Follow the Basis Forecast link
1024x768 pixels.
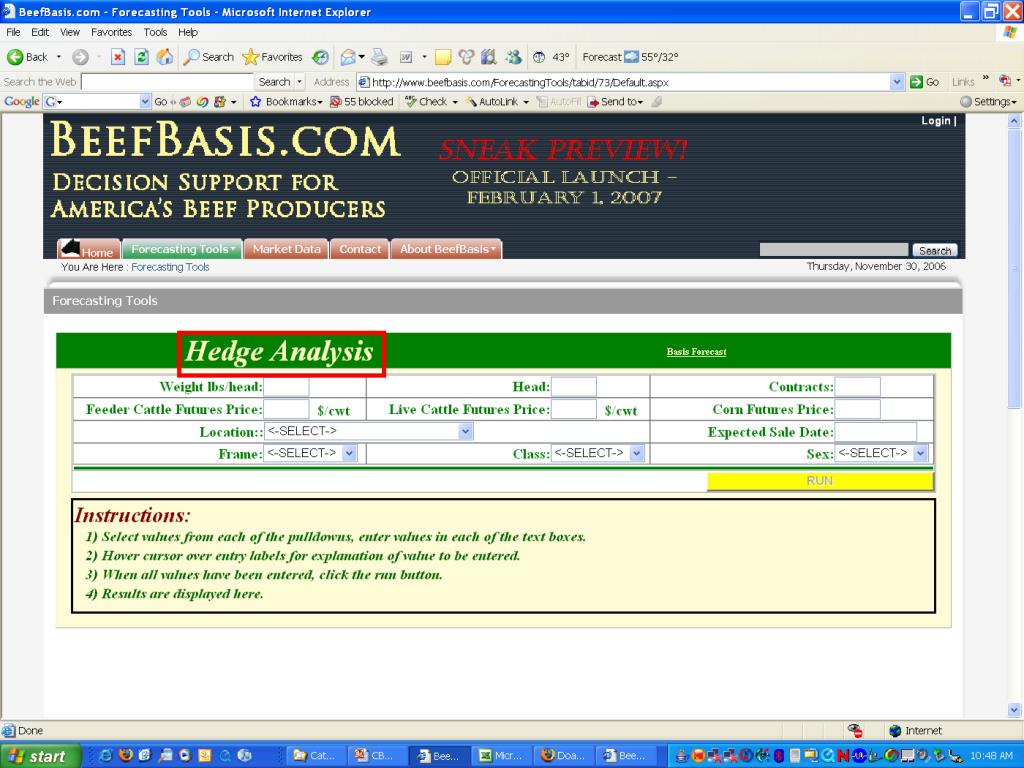pyautogui.click(x=696, y=352)
